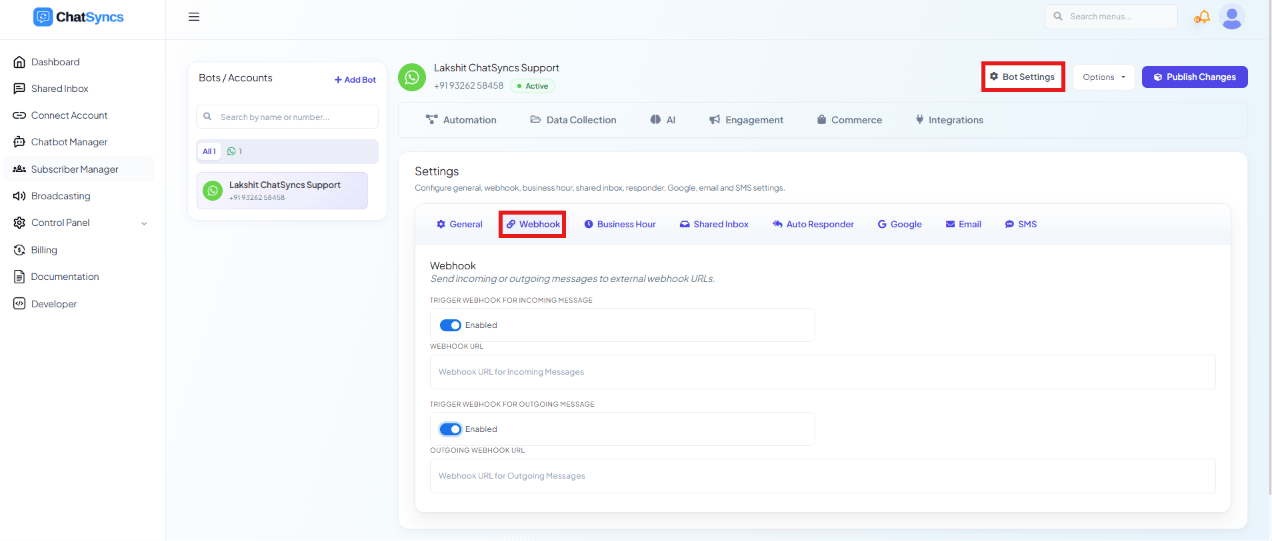Open the Business Hour tab
Image resolution: width=1272 pixels, height=541 pixels.
pyautogui.click(x=620, y=224)
